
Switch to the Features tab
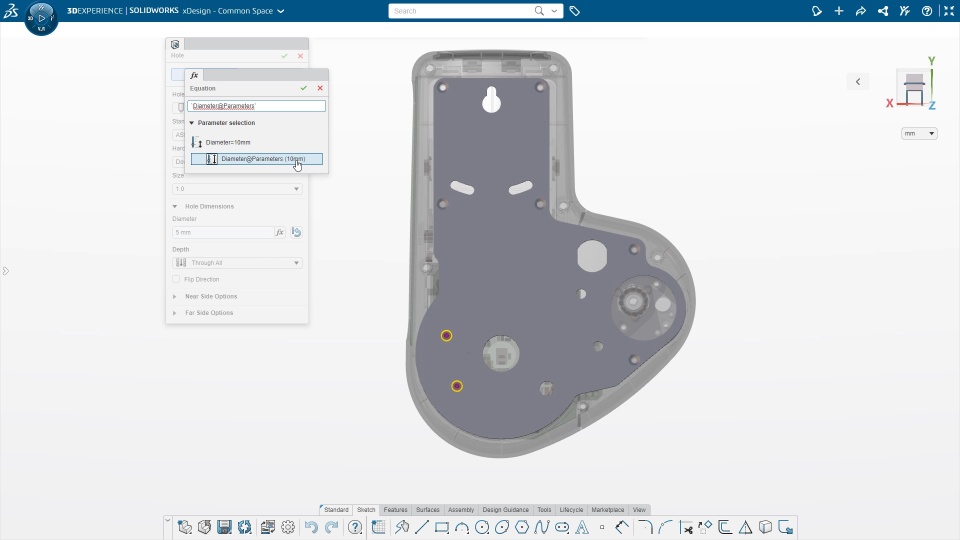click(396, 510)
